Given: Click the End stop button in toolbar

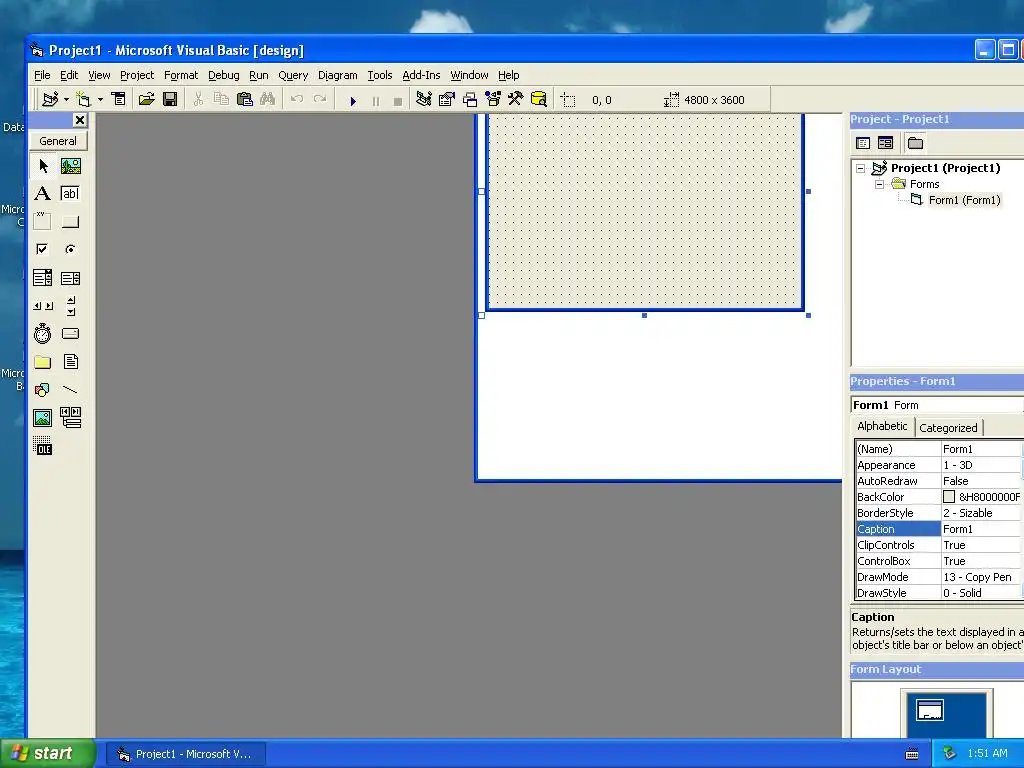Looking at the screenshot, I should 397,101.
